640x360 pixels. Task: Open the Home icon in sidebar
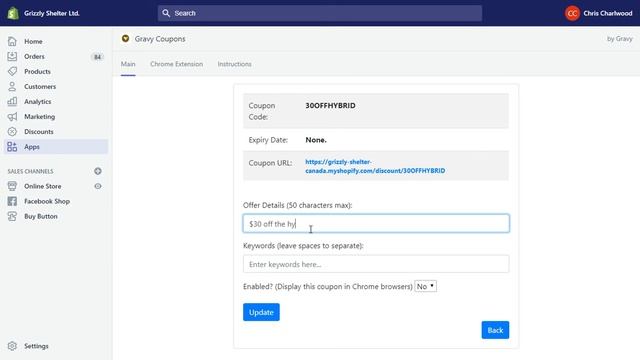[12, 41]
